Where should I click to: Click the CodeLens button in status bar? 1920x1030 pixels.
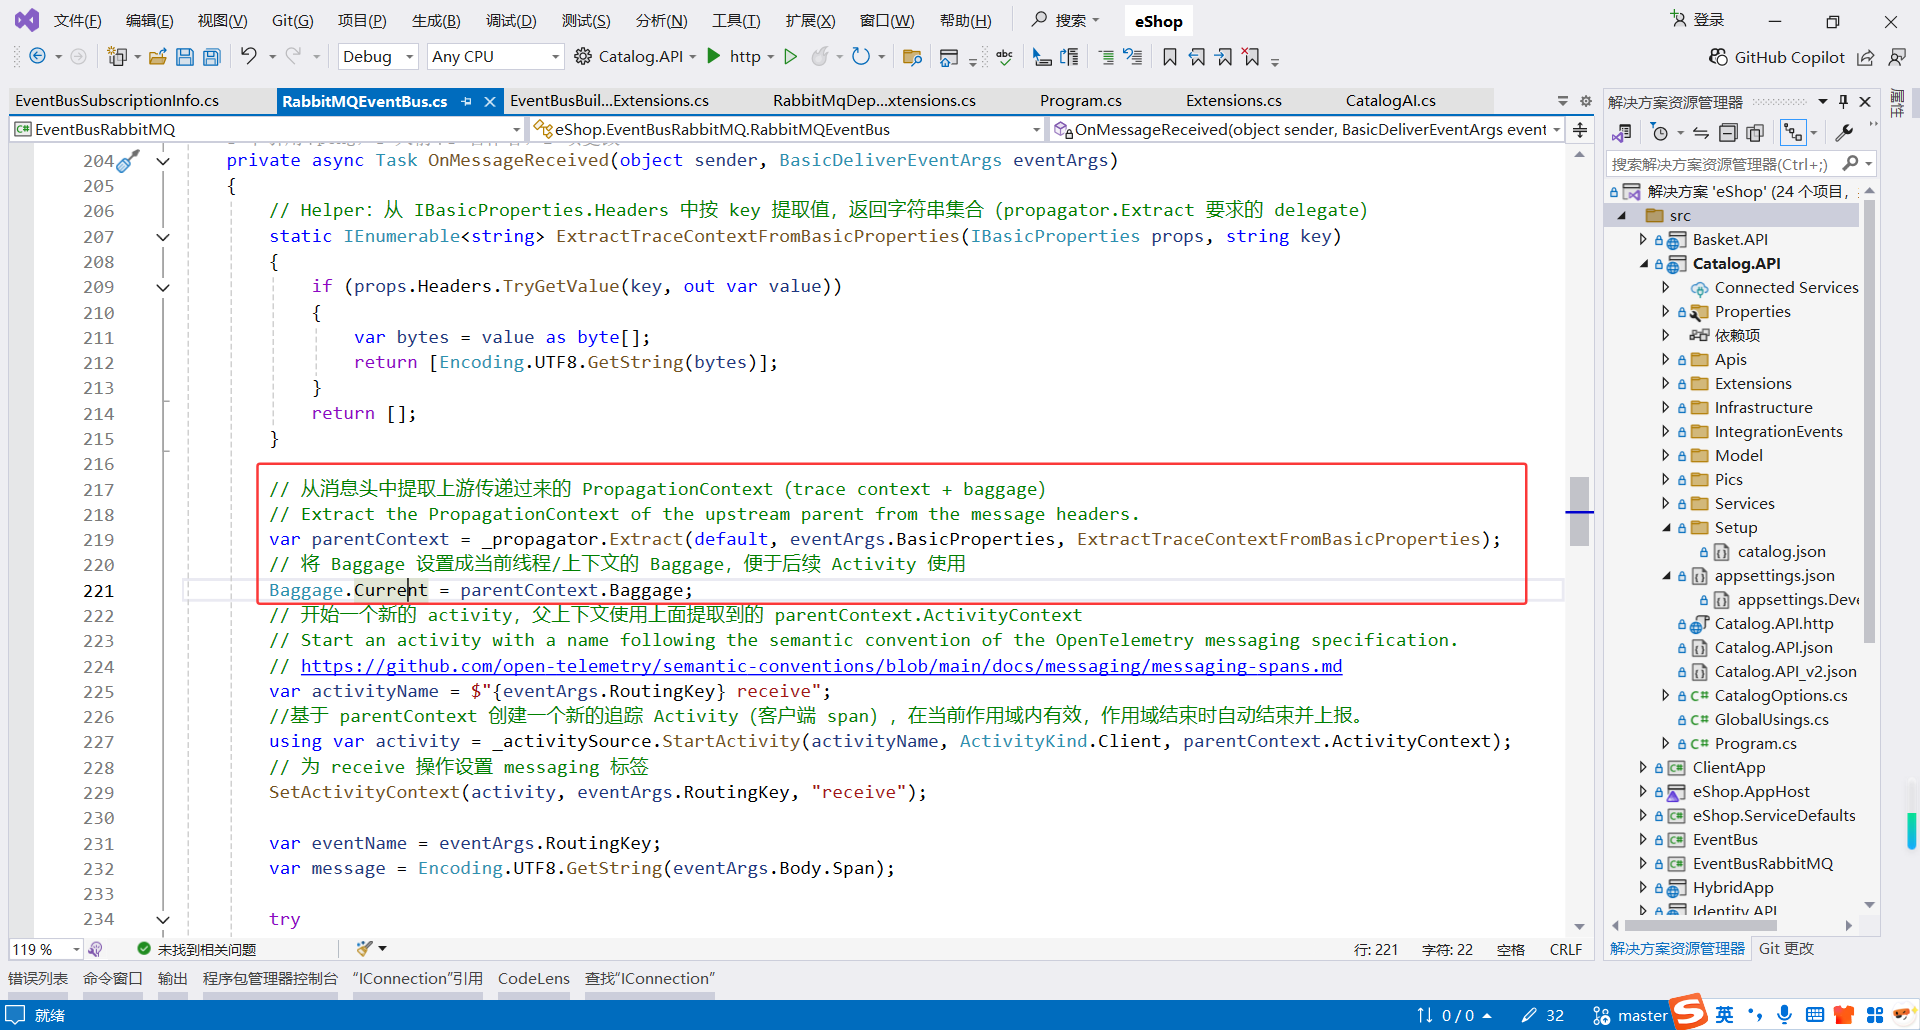533,979
